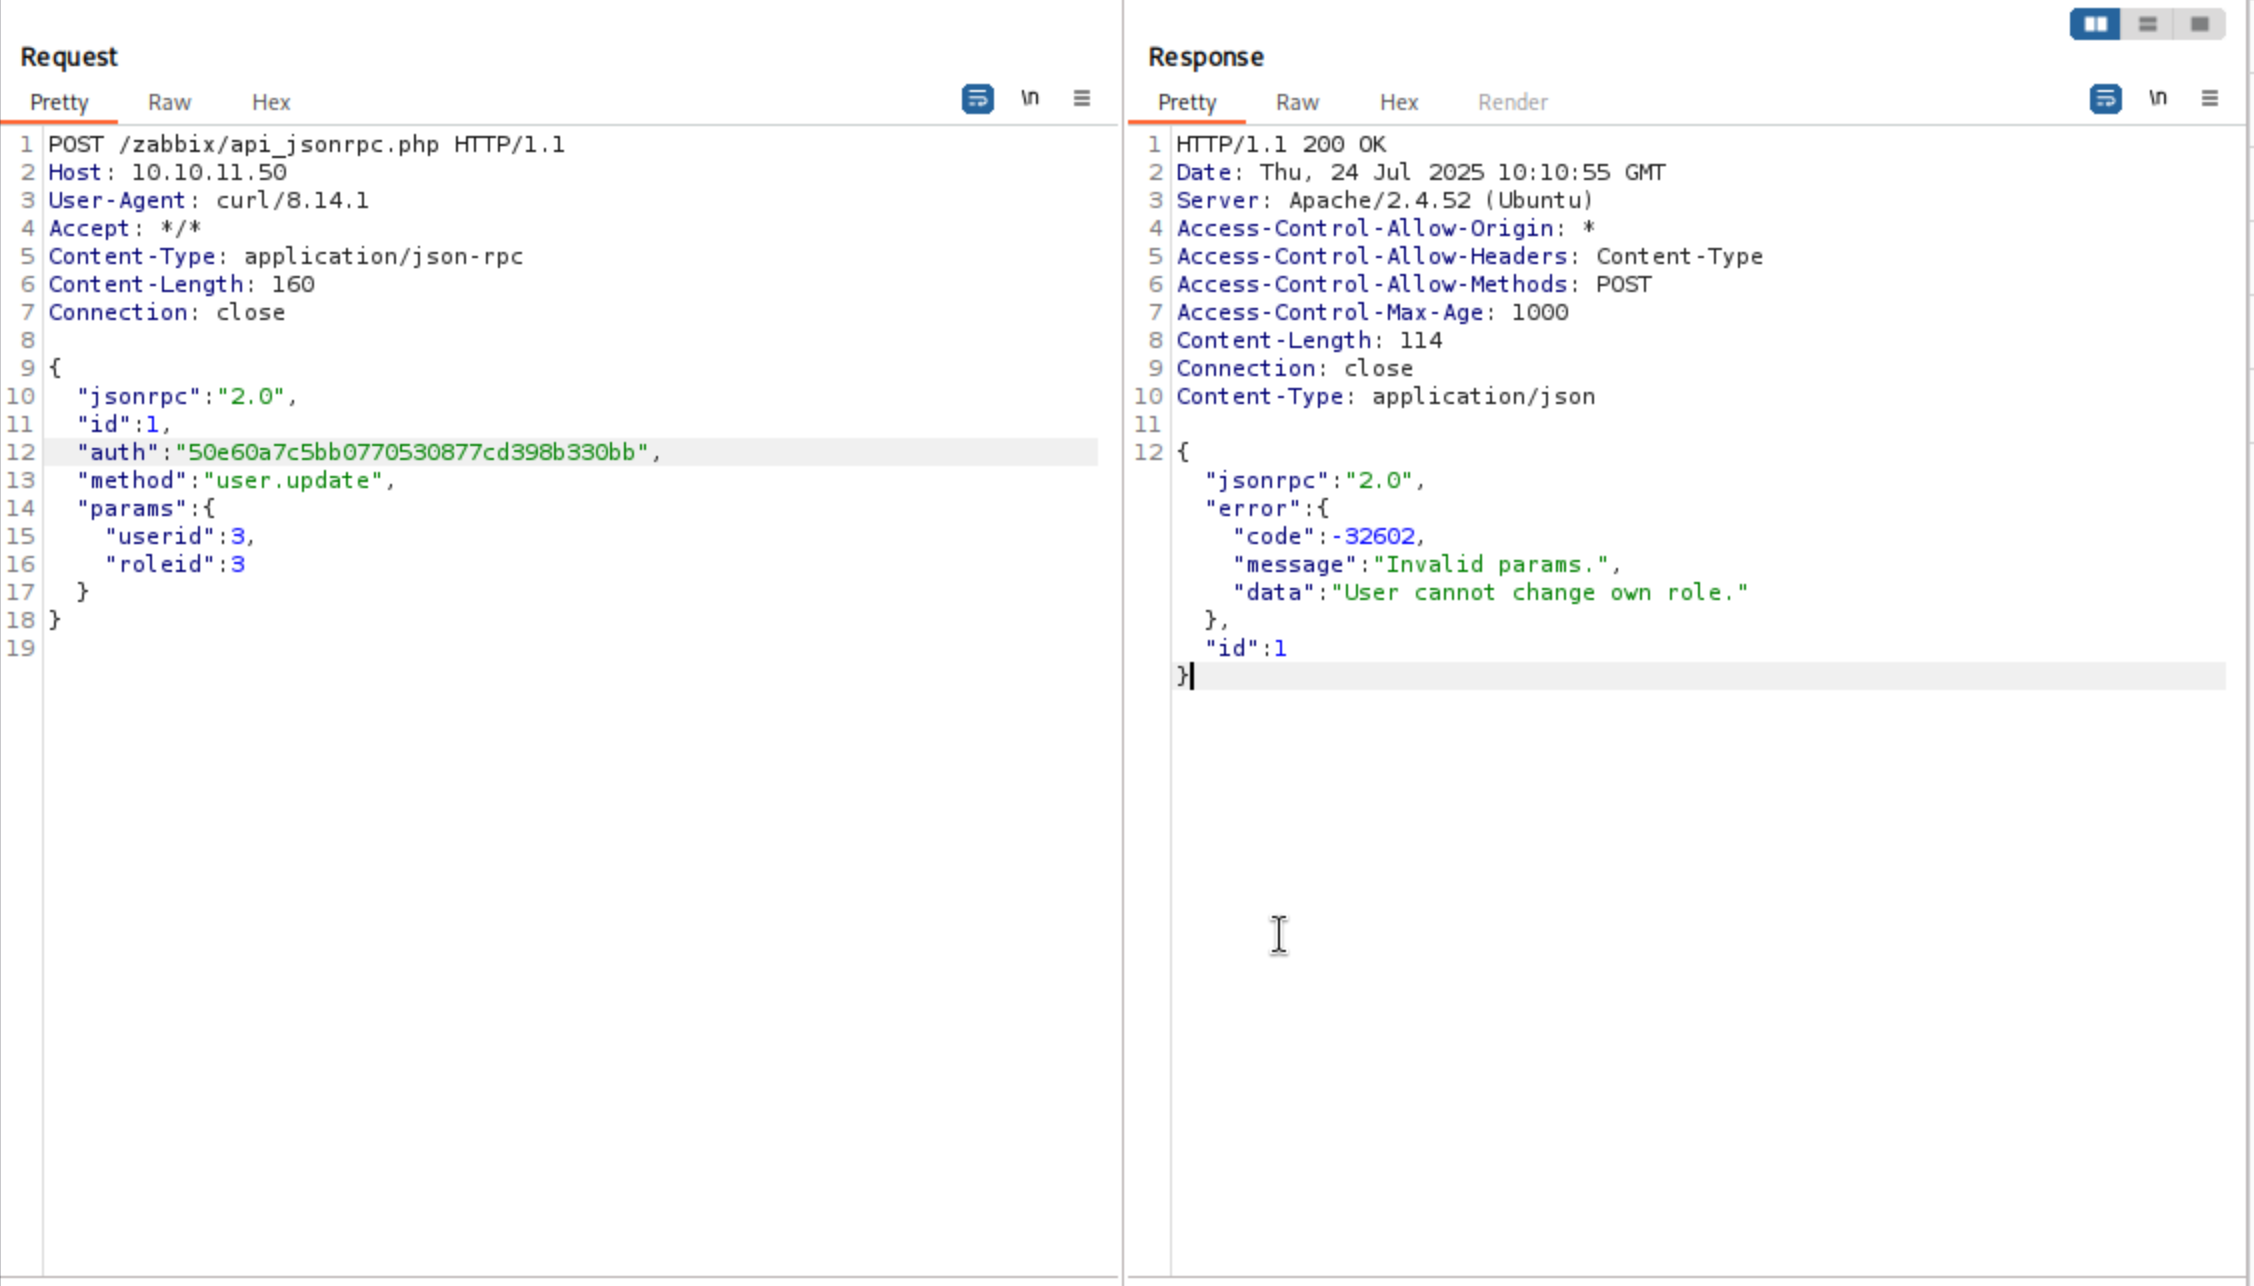2254x1286 pixels.
Task: Click the auth token value in request
Action: 412,452
